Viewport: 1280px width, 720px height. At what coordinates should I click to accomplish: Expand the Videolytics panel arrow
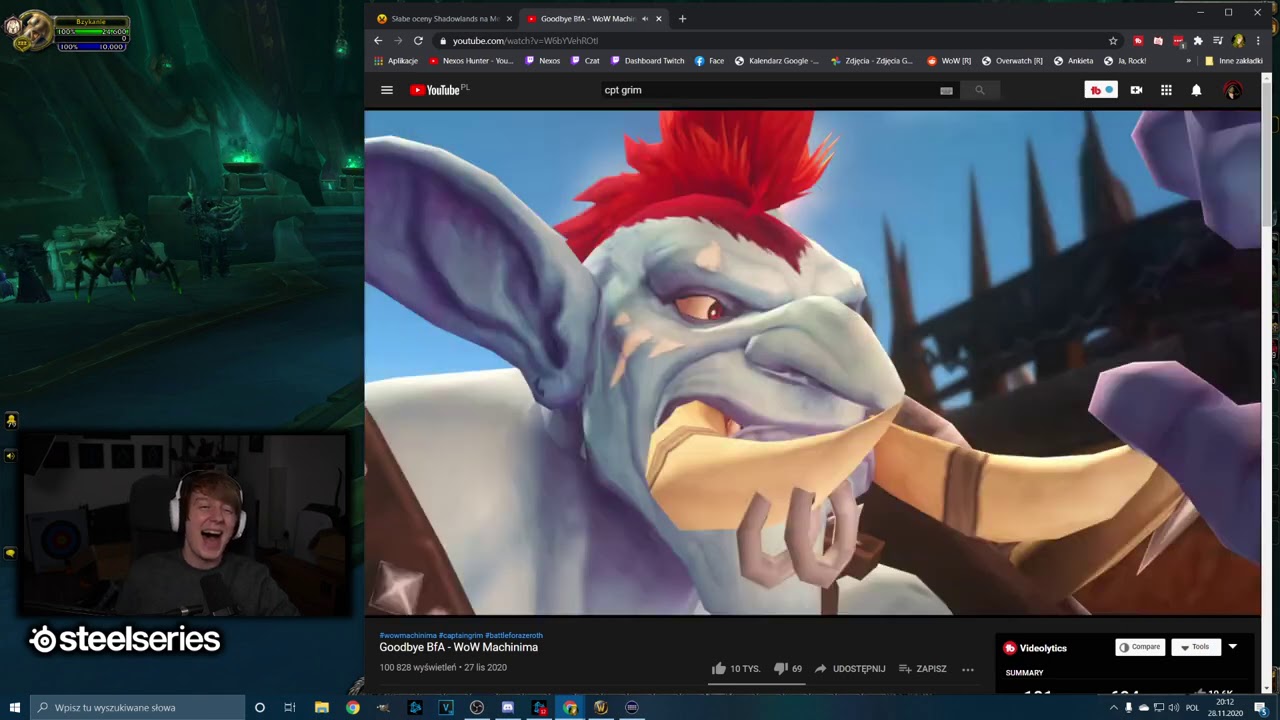[x=1232, y=647]
